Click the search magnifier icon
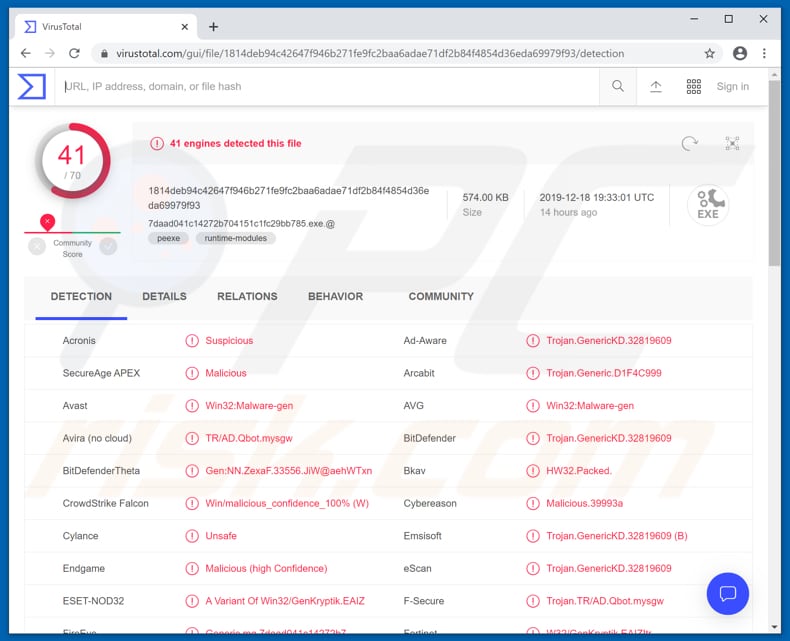The height and width of the screenshot is (641, 790). tap(618, 86)
